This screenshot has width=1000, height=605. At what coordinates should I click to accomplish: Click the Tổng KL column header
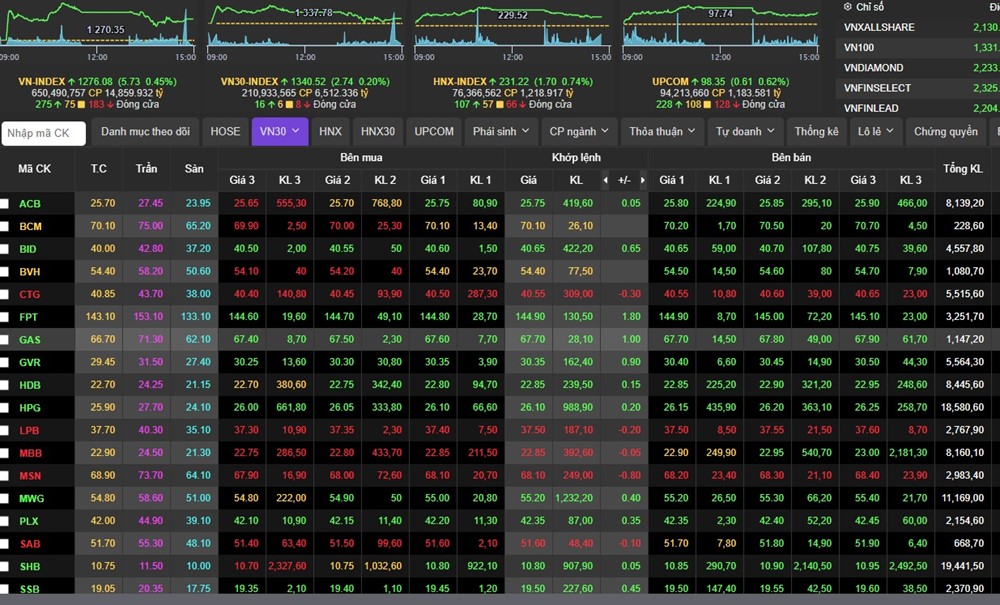pos(963,169)
